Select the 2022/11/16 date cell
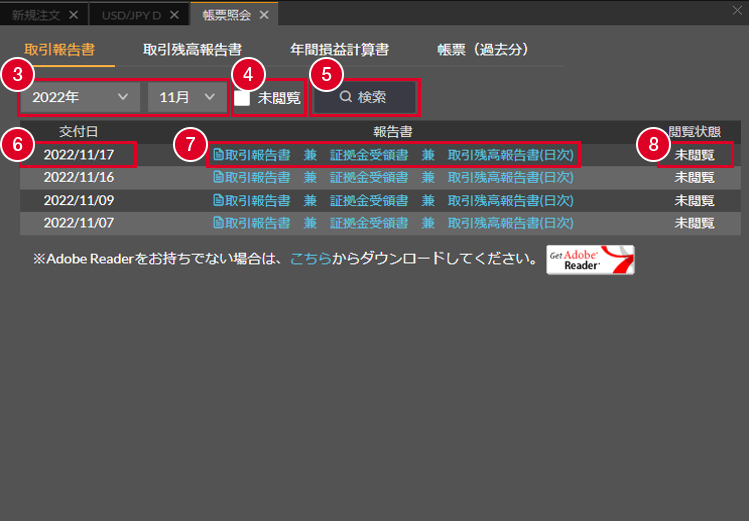749x521 pixels. coord(79,178)
